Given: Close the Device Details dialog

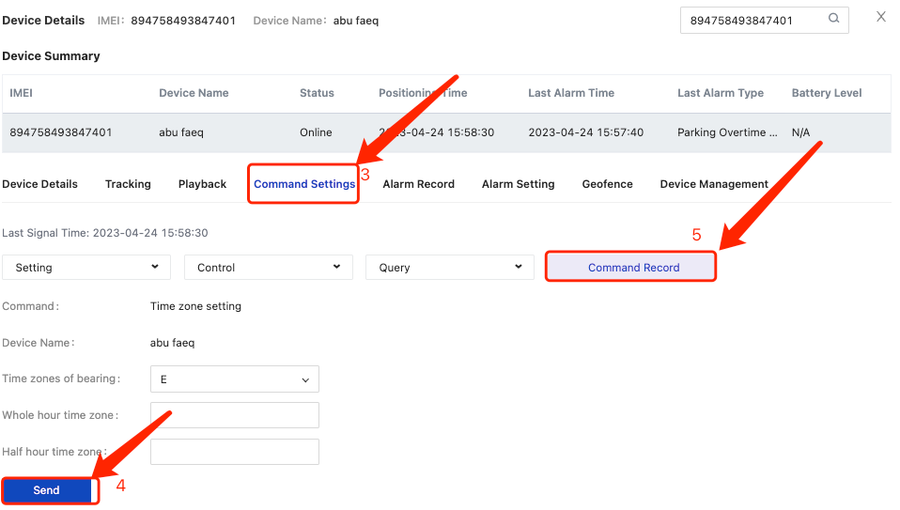Looking at the screenshot, I should [x=880, y=17].
